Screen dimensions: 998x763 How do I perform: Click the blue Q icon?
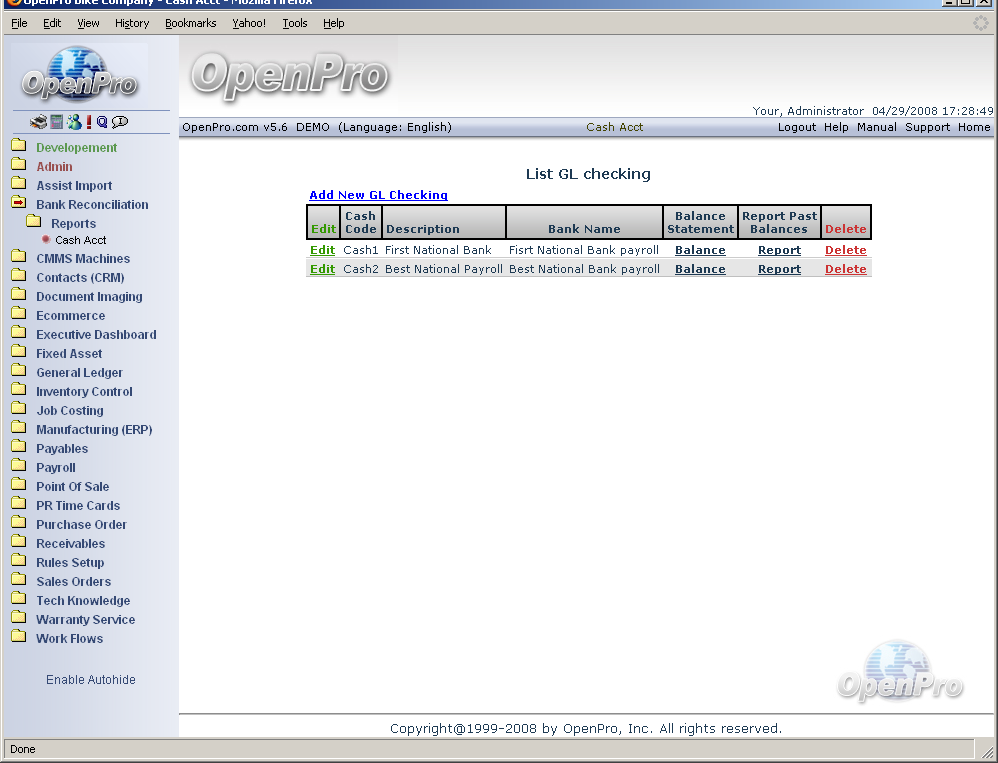pyautogui.click(x=102, y=122)
